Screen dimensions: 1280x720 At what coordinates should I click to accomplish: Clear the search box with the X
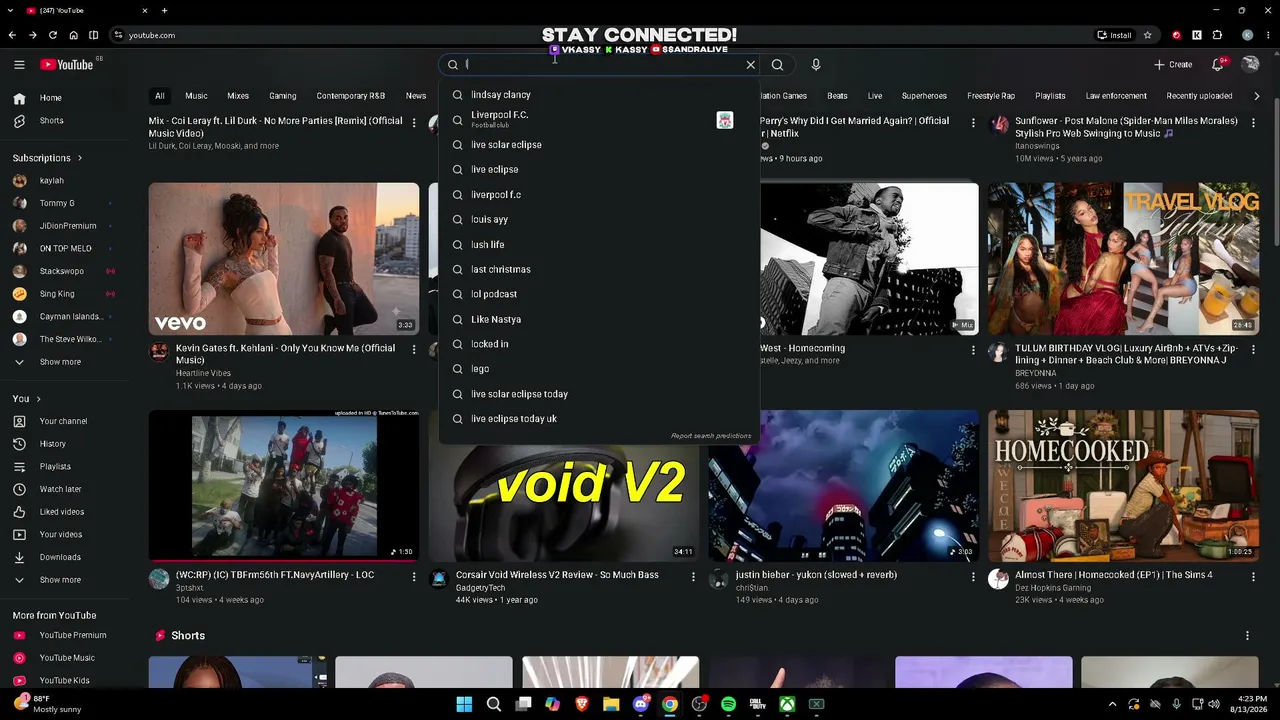750,65
